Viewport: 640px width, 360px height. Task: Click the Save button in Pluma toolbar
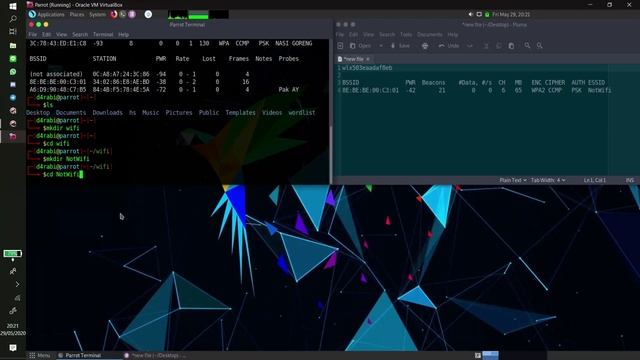pos(400,46)
